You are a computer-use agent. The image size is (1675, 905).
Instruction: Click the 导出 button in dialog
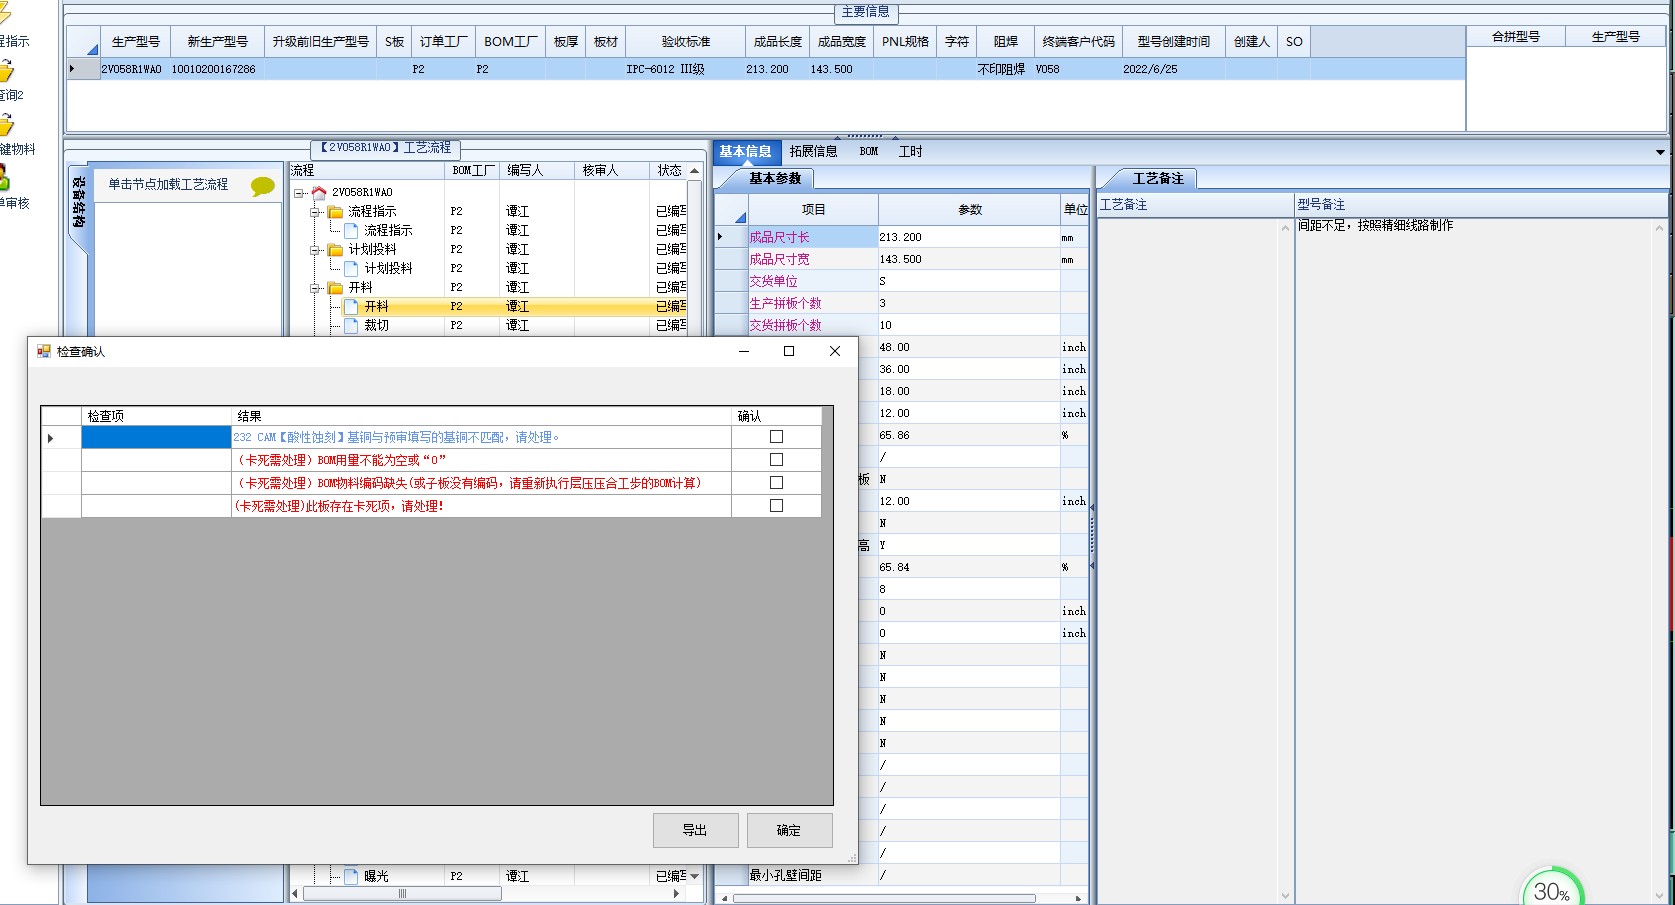(x=695, y=830)
